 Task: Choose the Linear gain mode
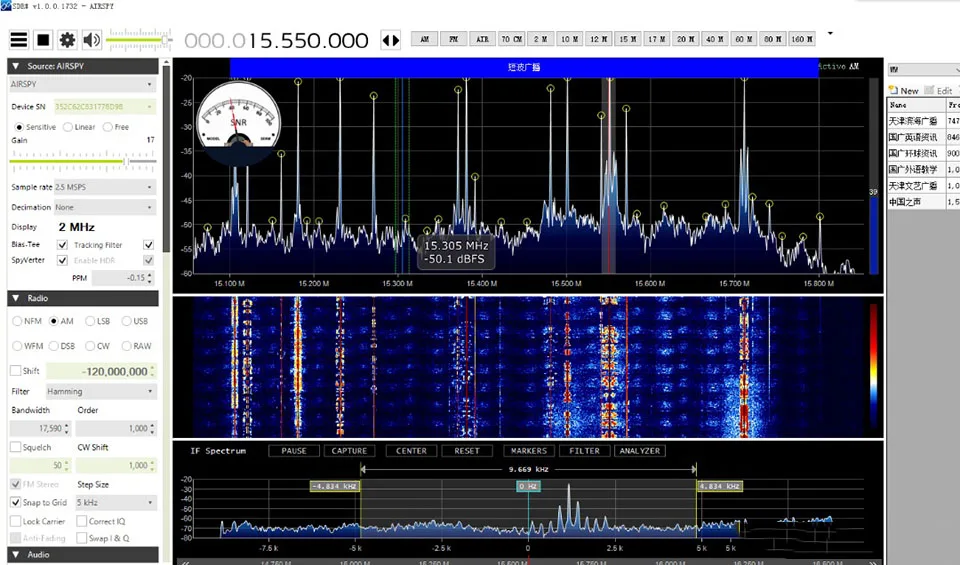[x=68, y=127]
